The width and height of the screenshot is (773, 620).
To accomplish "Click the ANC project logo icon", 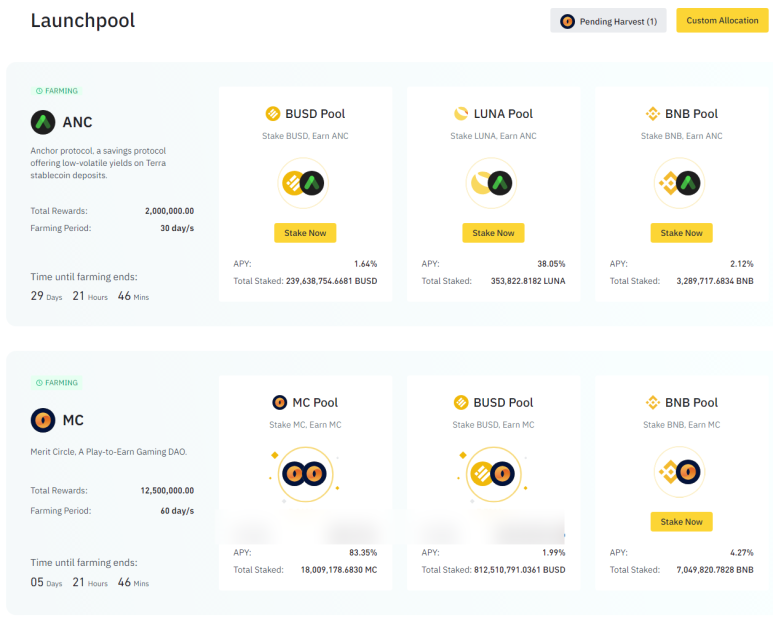I will coord(43,122).
